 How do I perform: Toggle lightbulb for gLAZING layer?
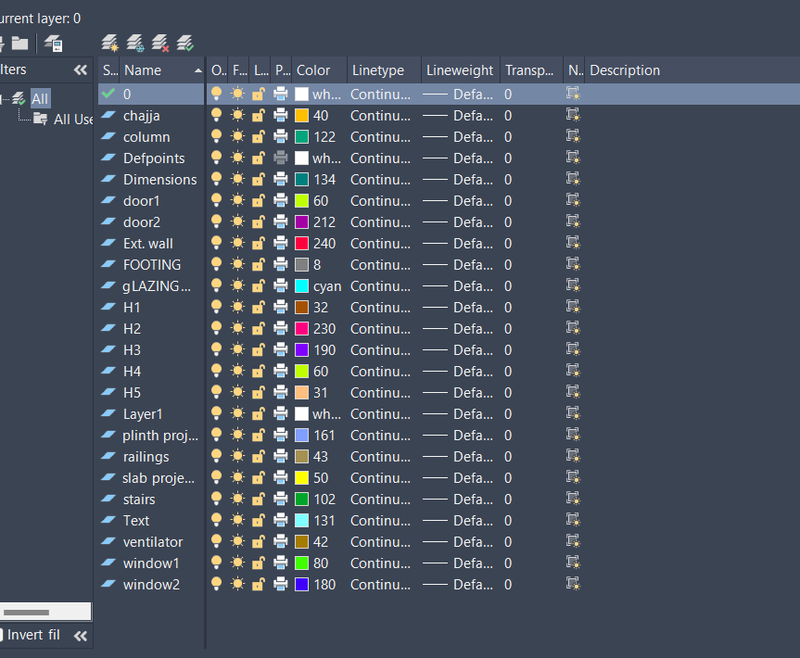[x=216, y=286]
